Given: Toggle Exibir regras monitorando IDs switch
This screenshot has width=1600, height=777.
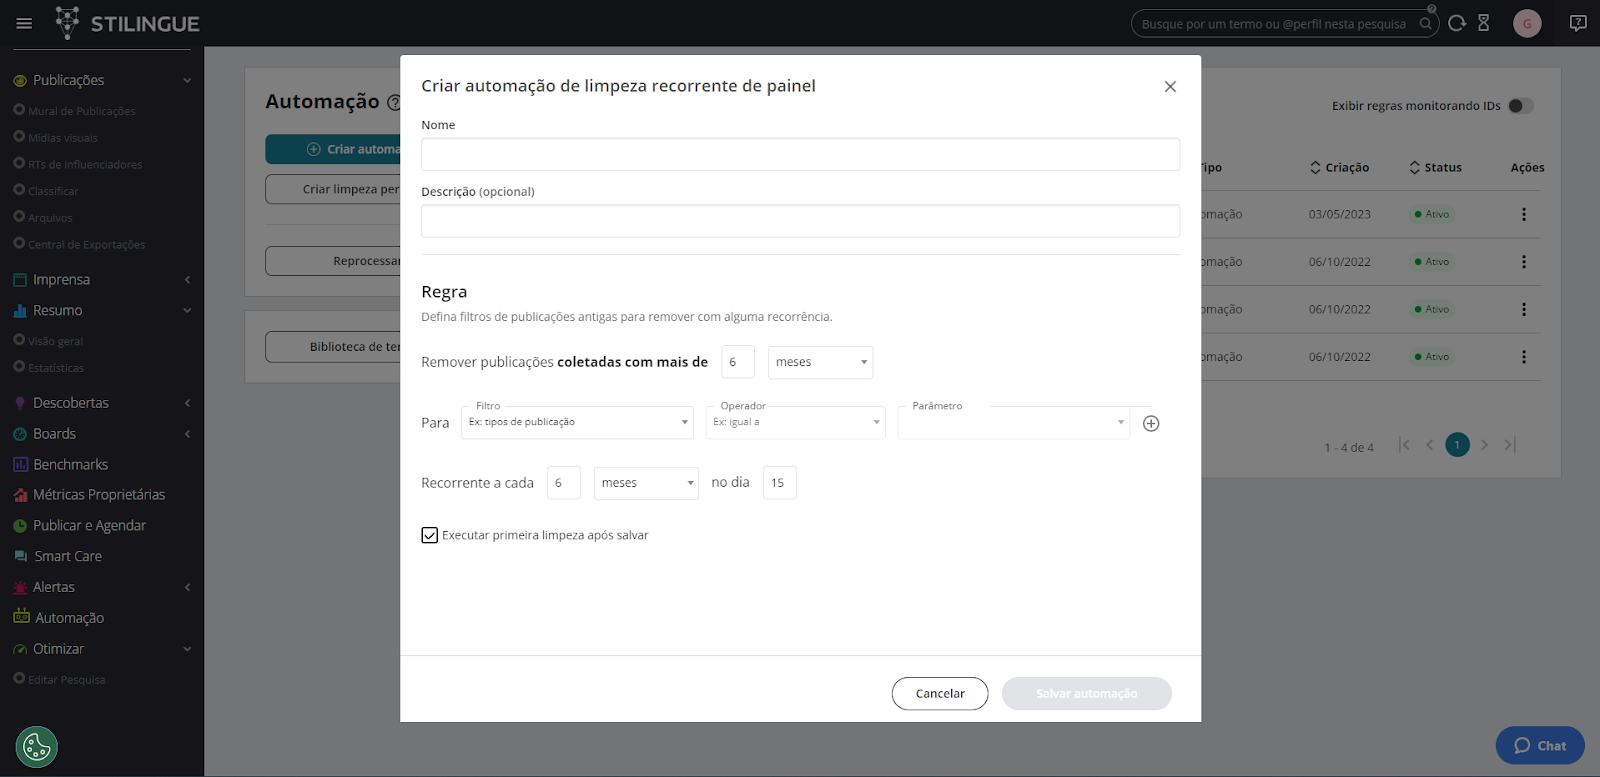Looking at the screenshot, I should click(x=1520, y=106).
